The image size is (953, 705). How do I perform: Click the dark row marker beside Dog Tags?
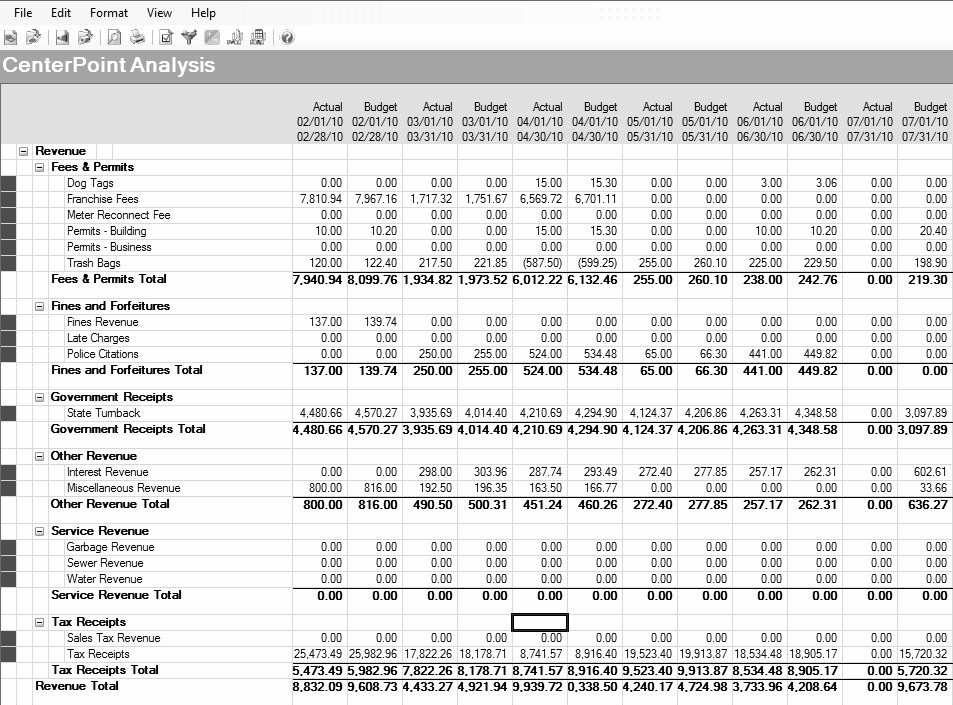(9, 184)
